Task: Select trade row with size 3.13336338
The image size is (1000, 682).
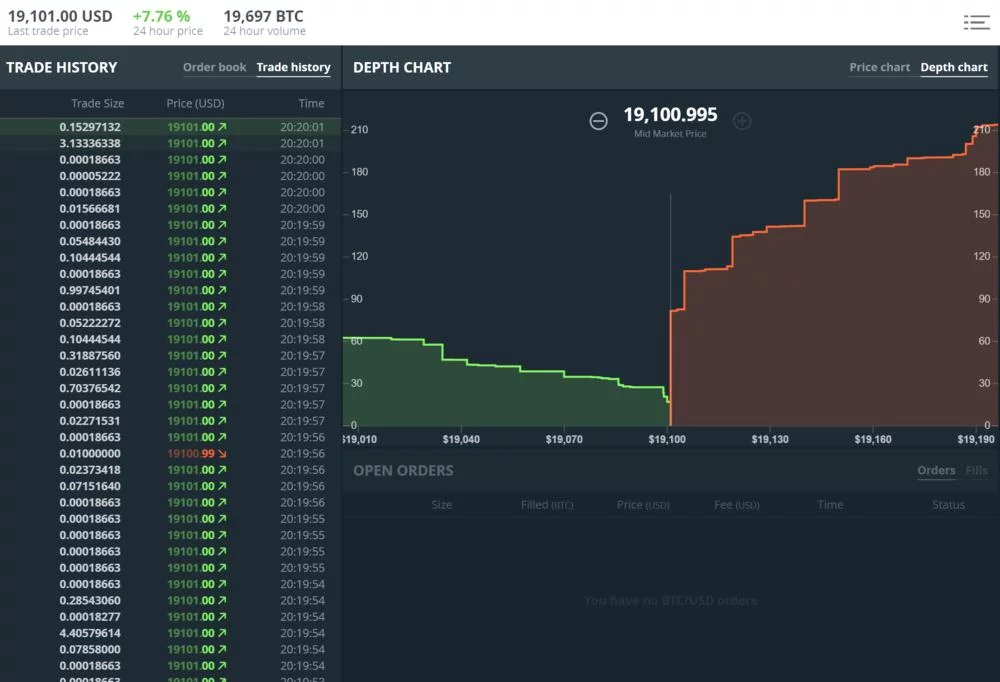Action: [x=170, y=144]
